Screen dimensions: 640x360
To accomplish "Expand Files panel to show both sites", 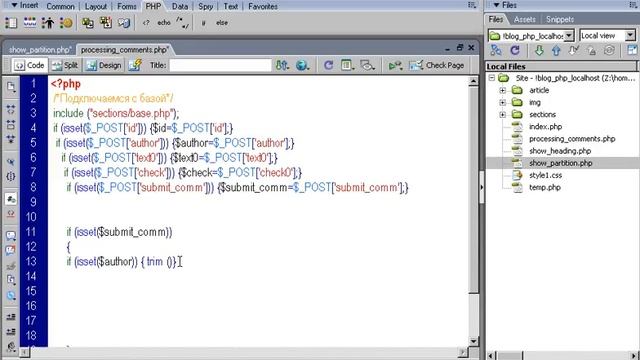I will [x=632, y=50].
